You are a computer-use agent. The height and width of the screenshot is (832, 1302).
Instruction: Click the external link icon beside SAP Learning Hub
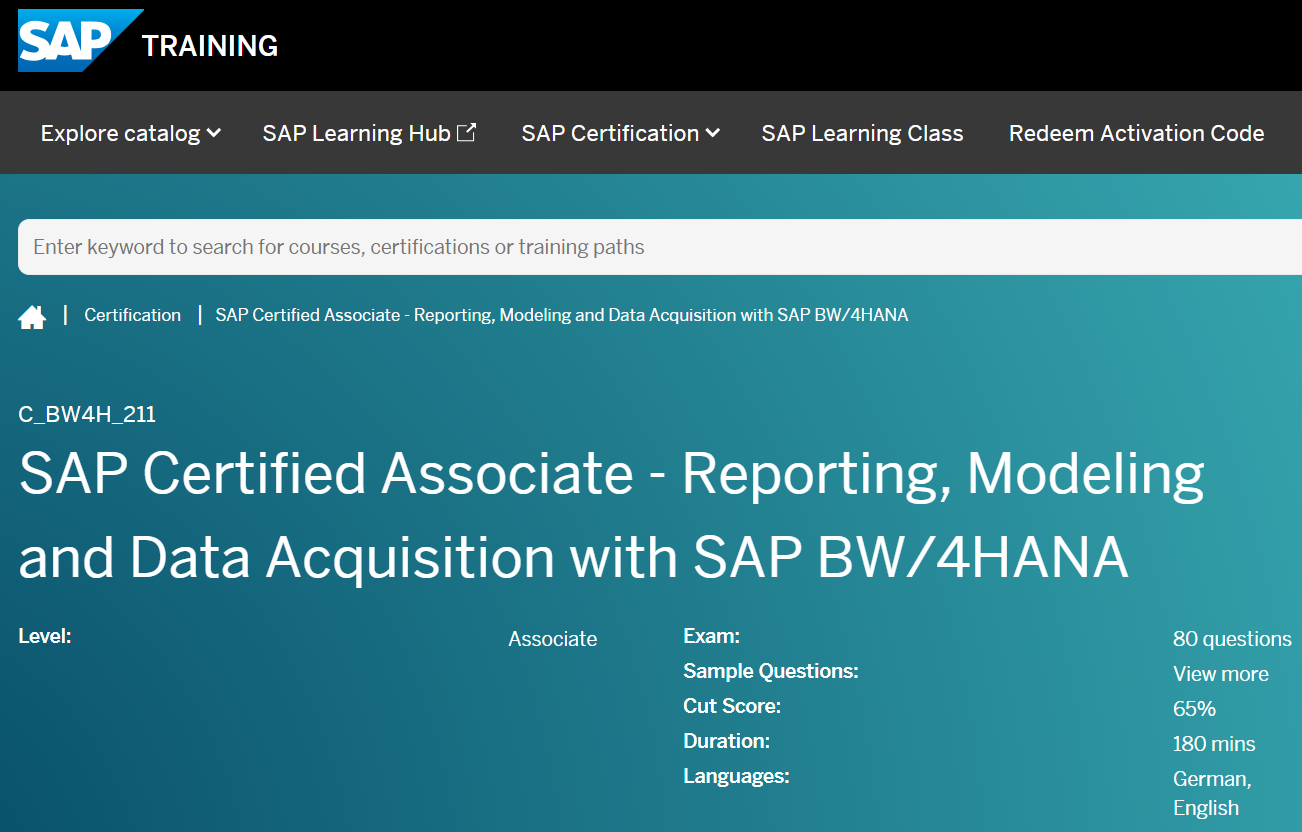[x=466, y=132]
